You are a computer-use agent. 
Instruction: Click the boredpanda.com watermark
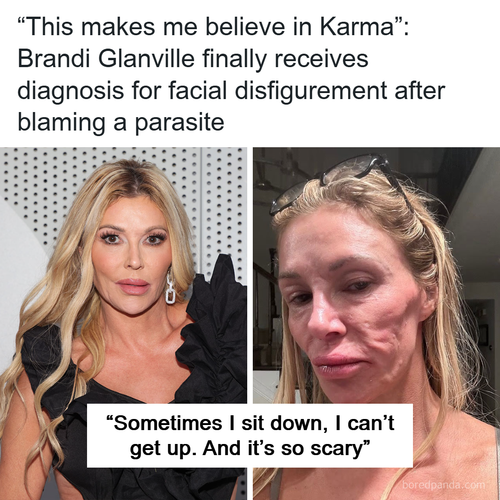point(444,484)
